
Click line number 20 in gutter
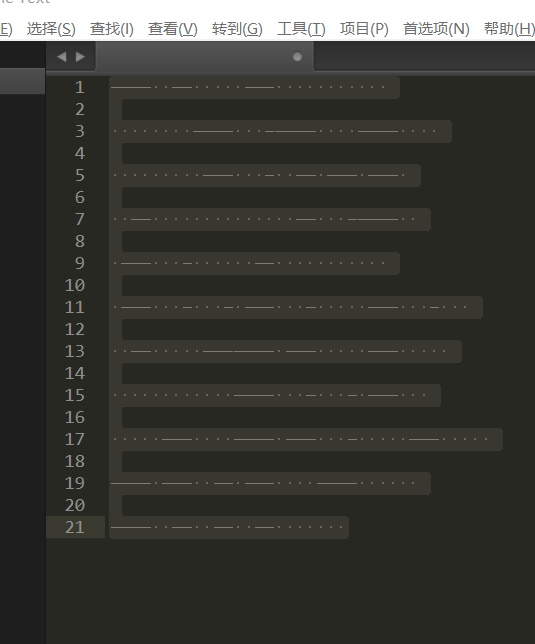point(75,505)
